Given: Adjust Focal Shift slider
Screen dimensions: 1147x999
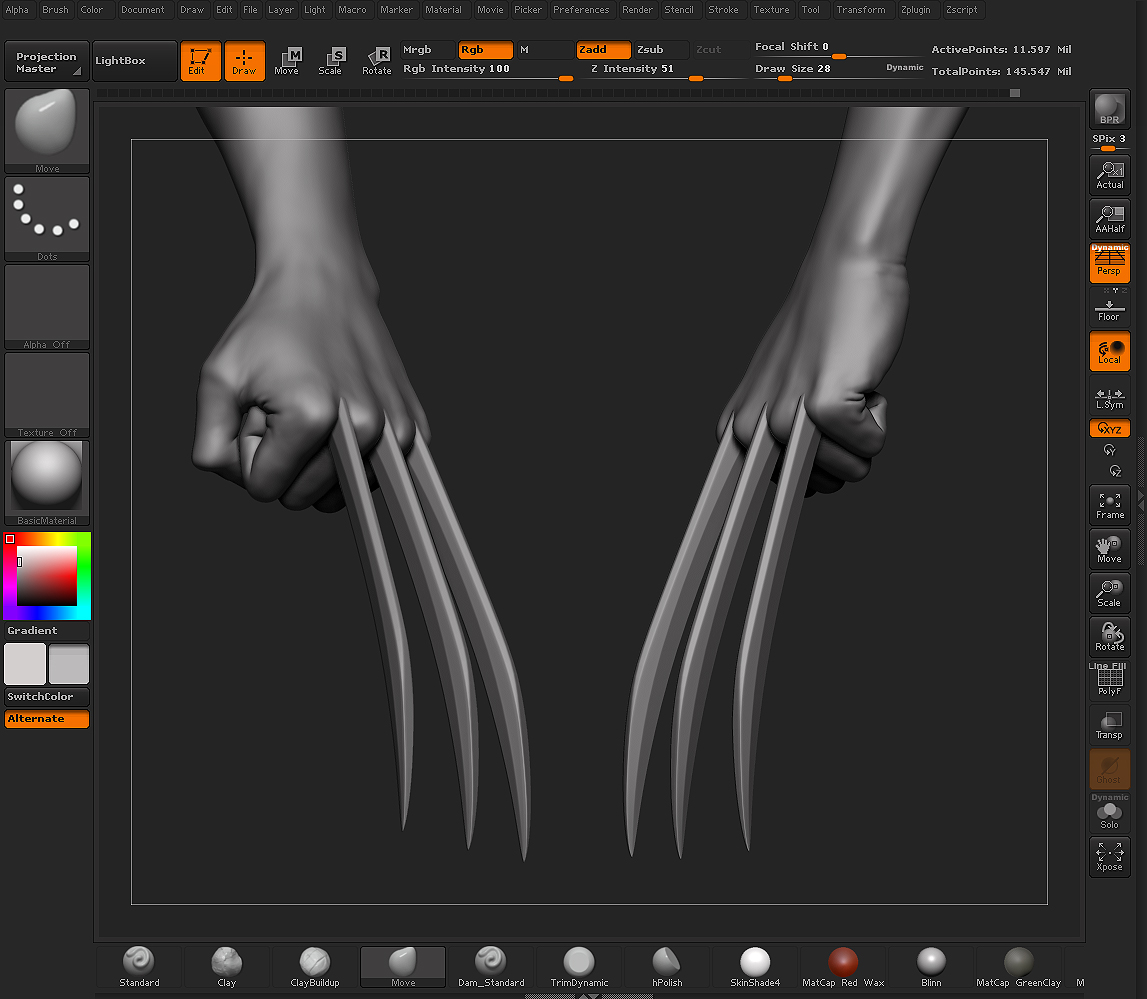Looking at the screenshot, I should point(838,48).
